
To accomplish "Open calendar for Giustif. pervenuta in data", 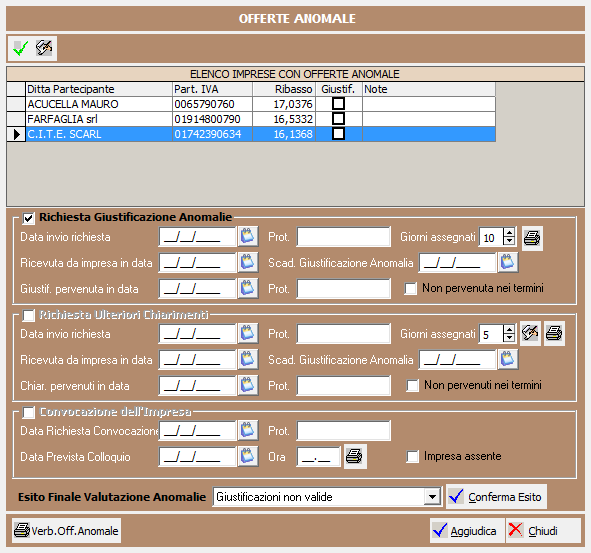I will 248,288.
